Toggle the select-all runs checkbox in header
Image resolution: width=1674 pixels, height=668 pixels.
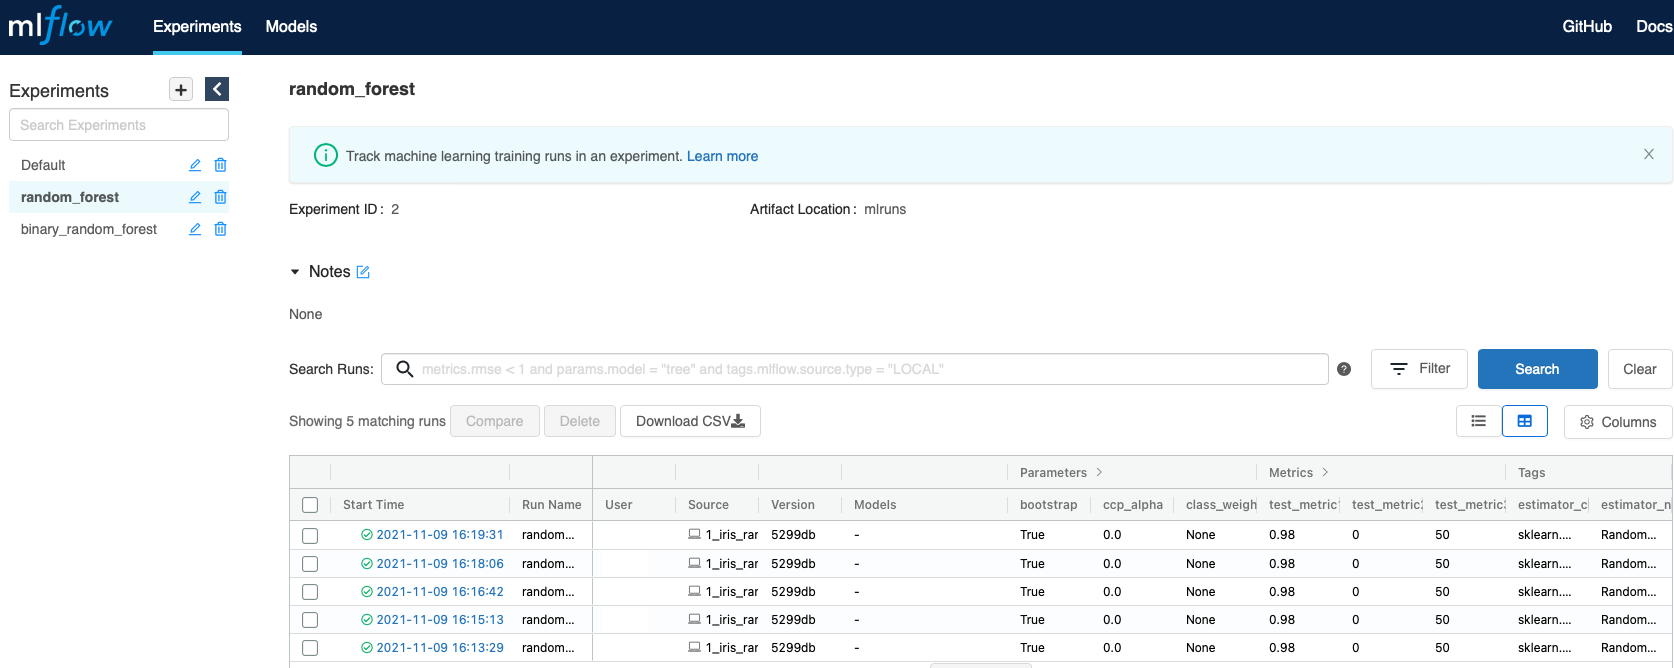(x=310, y=505)
